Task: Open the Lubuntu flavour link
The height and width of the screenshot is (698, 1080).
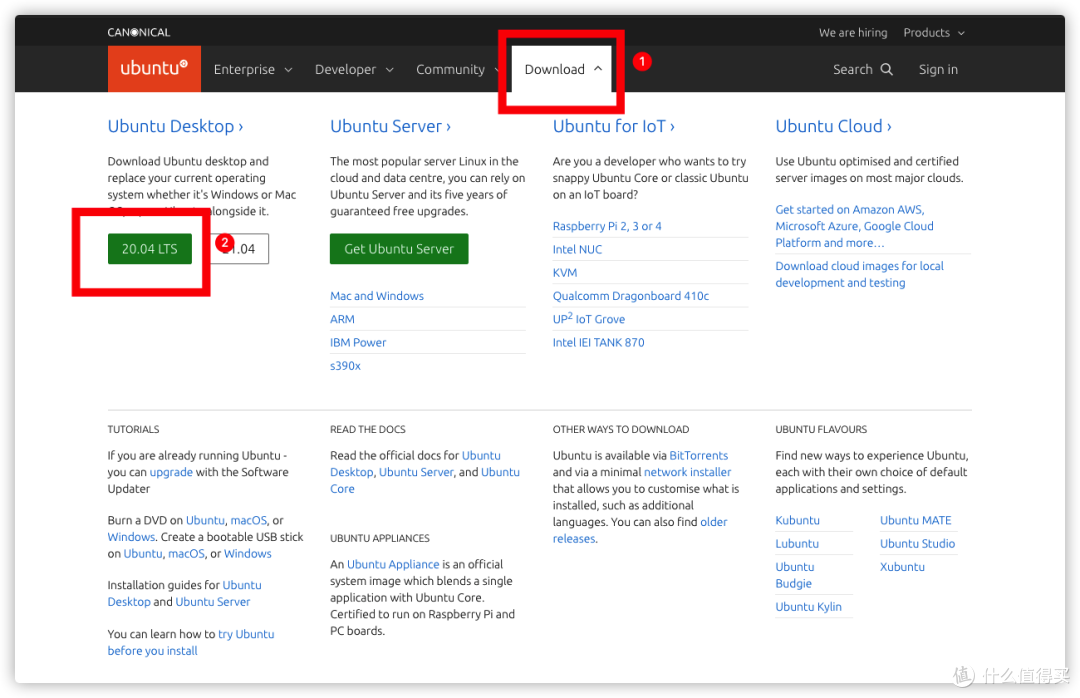Action: pos(797,544)
